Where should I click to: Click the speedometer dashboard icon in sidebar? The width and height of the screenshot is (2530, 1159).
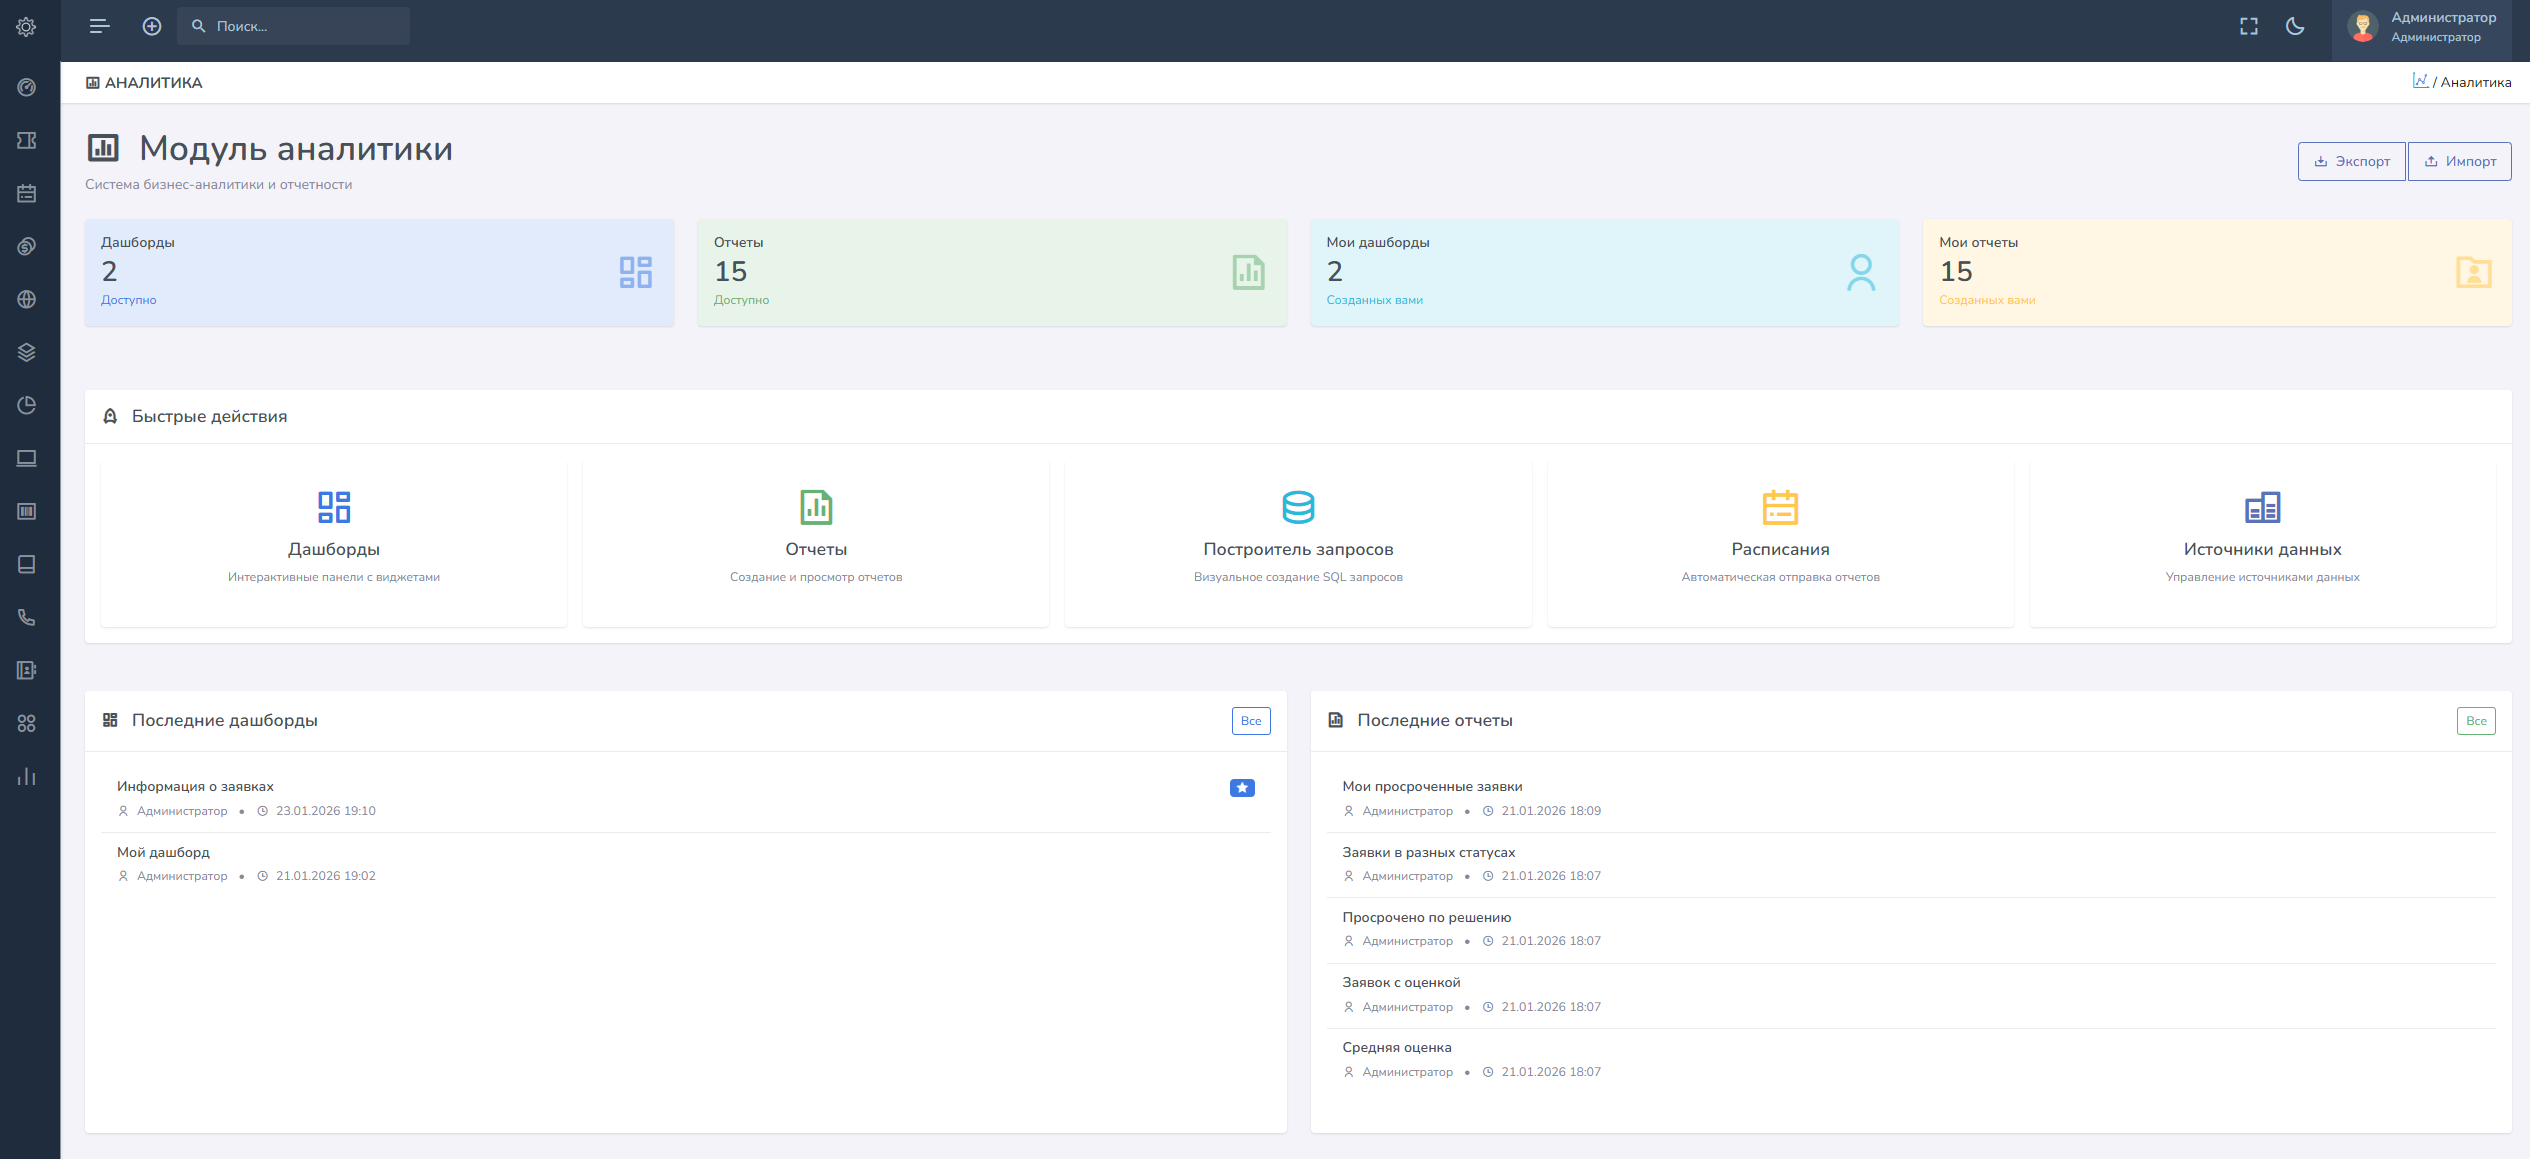(27, 88)
